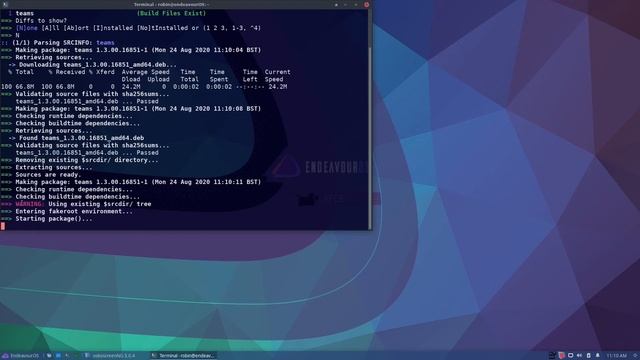This screenshot has width=640, height=360.
Task: Click the terminal cursor block at bottom
Action: click(x=3, y=226)
